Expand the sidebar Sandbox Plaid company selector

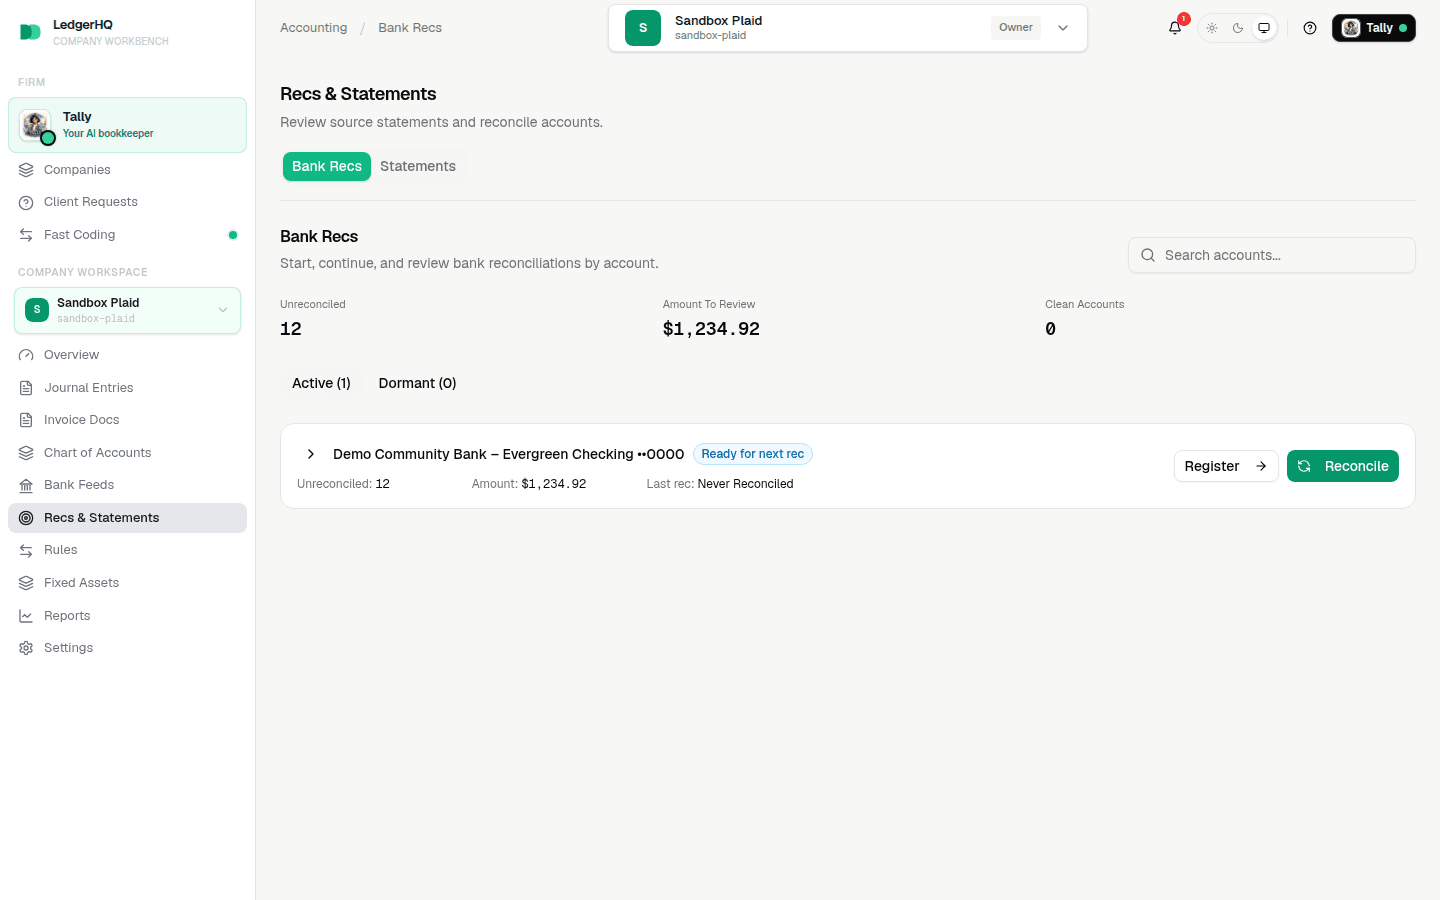pyautogui.click(x=127, y=310)
